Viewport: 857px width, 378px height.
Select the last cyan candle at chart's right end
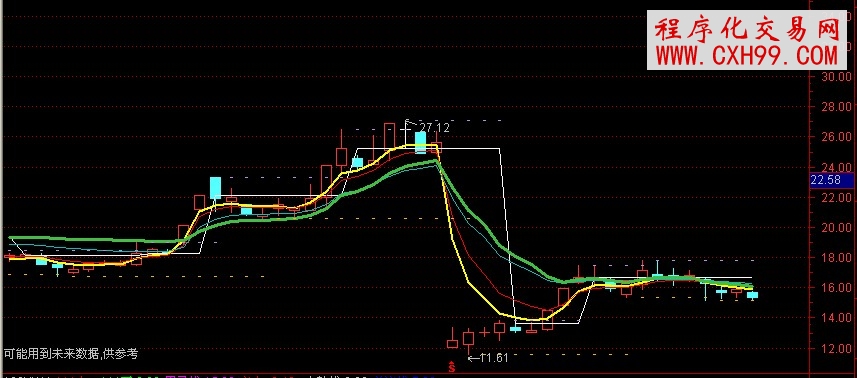coord(753,295)
